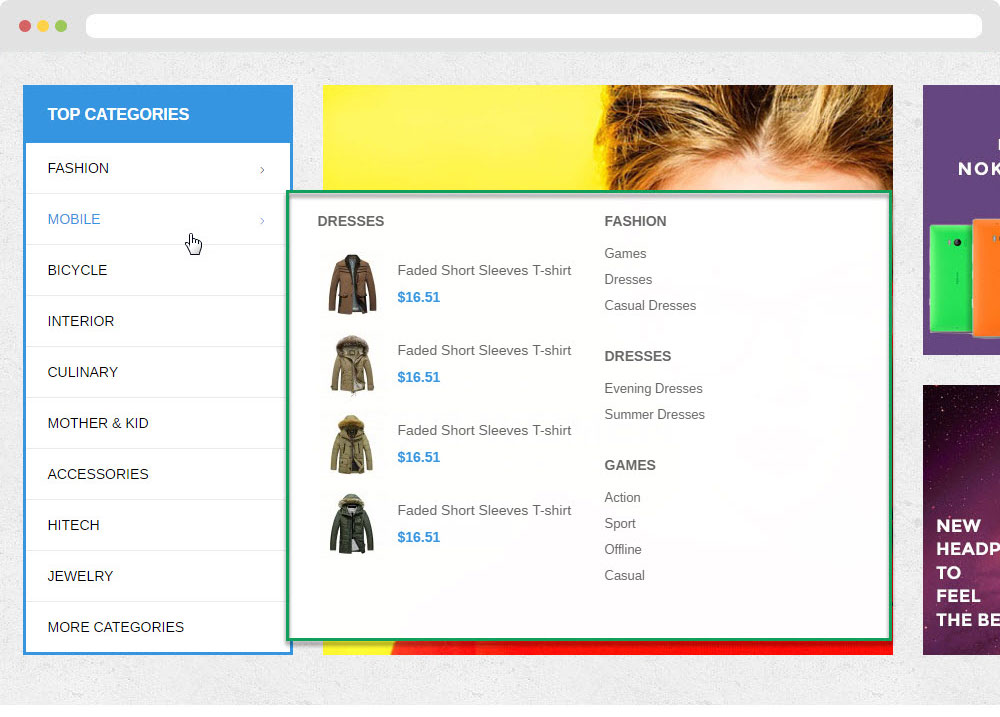Click the brown jacket product thumbnail
The image size is (1000, 717).
[351, 284]
